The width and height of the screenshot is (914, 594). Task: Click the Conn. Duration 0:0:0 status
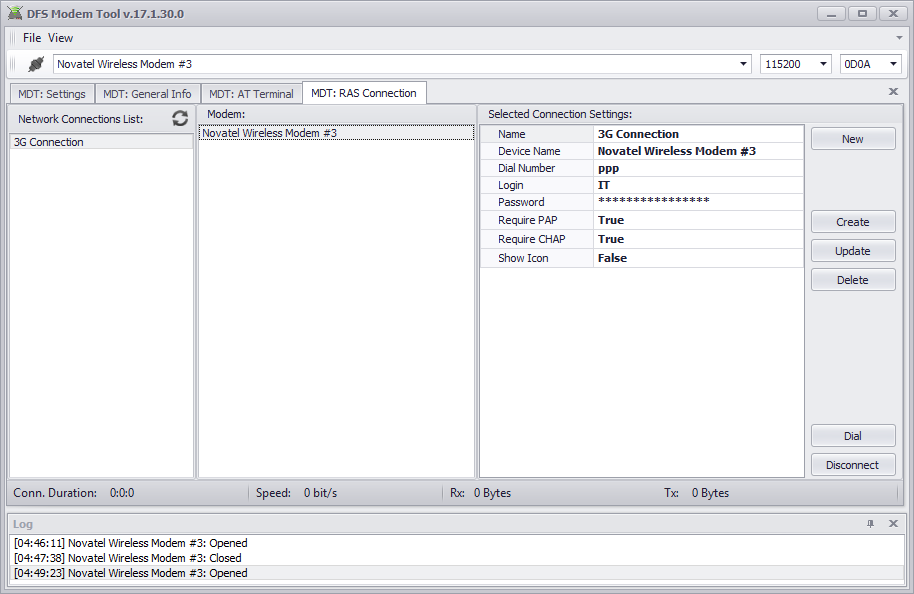(73, 493)
